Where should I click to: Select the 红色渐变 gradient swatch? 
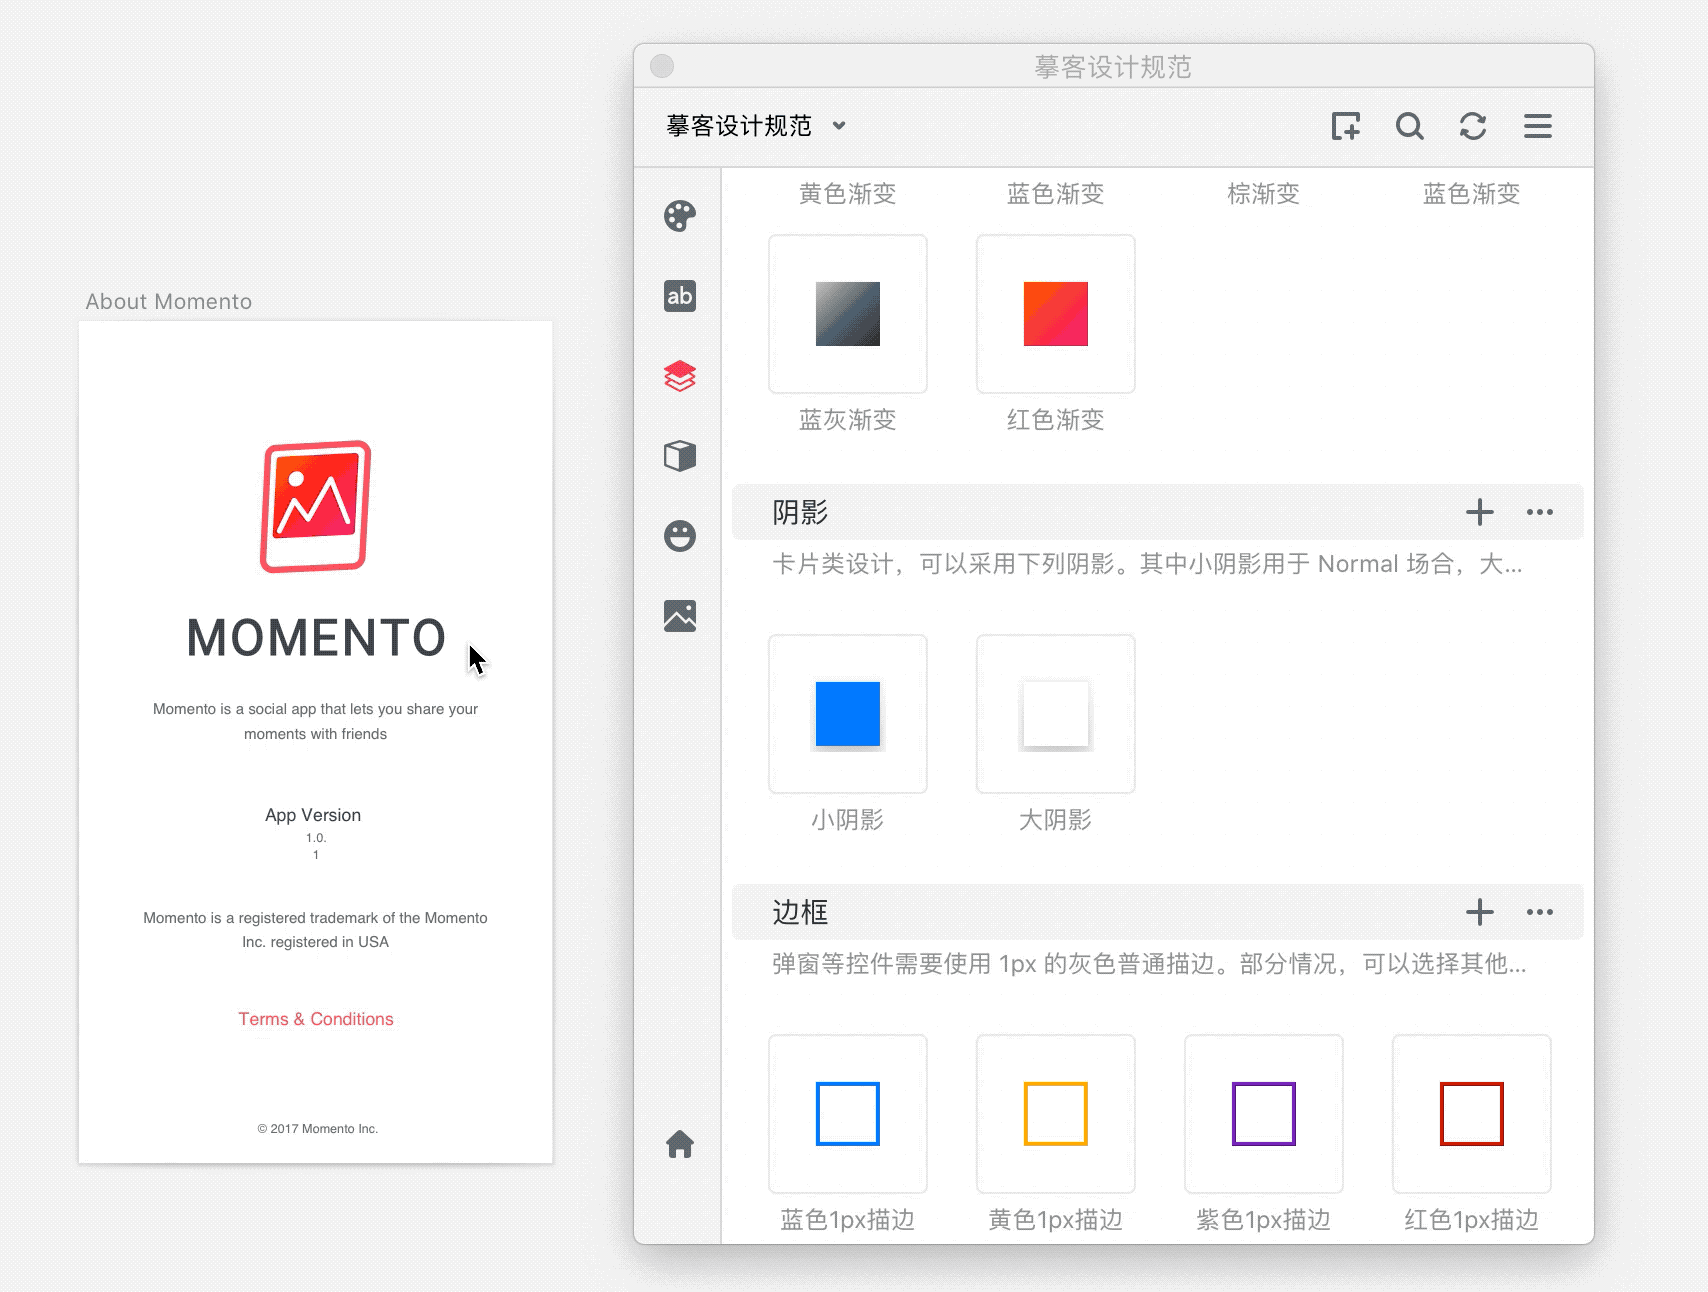tap(1056, 314)
